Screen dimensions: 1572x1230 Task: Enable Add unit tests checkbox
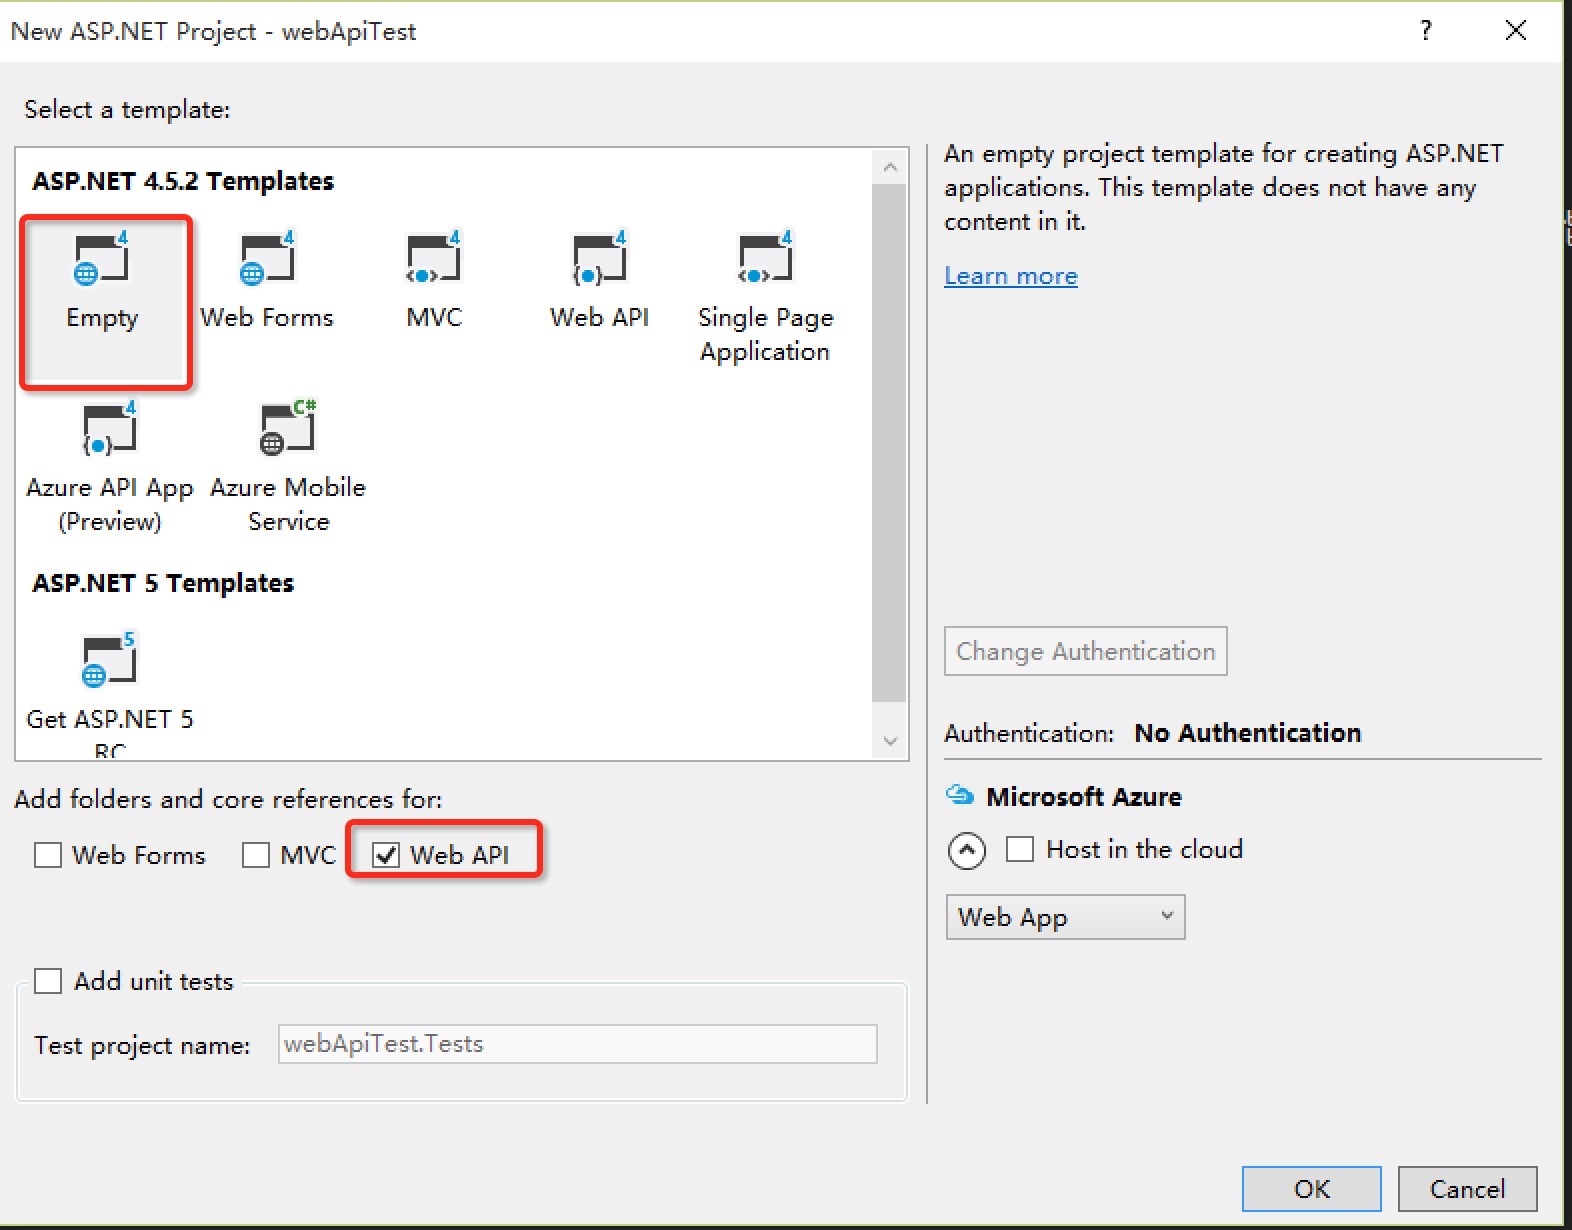[x=48, y=980]
